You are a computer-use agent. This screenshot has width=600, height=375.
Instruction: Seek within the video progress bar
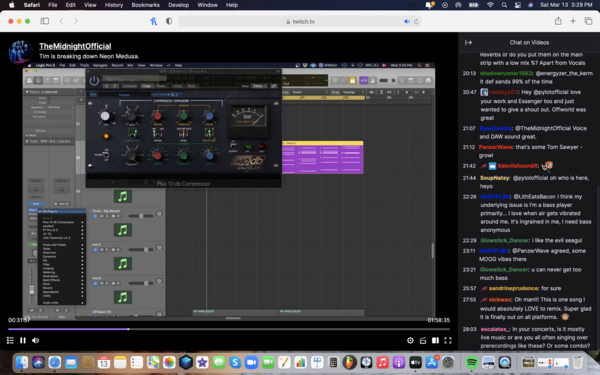[228, 329]
